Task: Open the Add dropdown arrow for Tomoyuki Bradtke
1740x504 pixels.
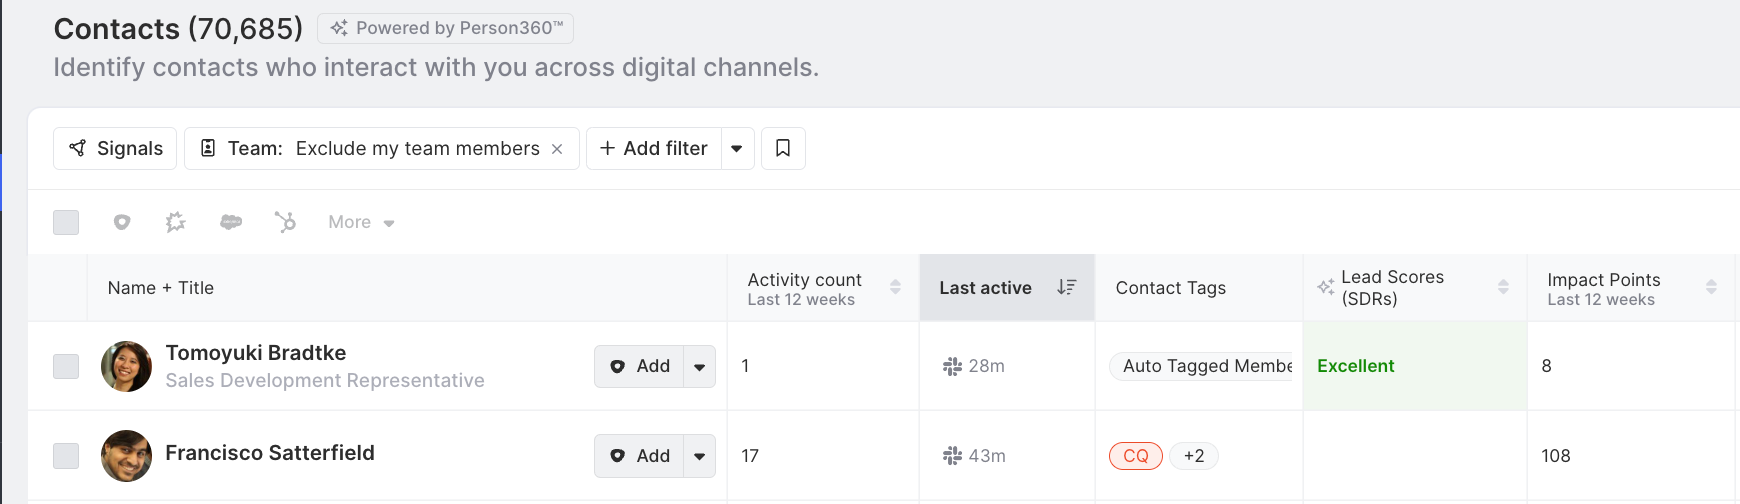Action: coord(700,367)
